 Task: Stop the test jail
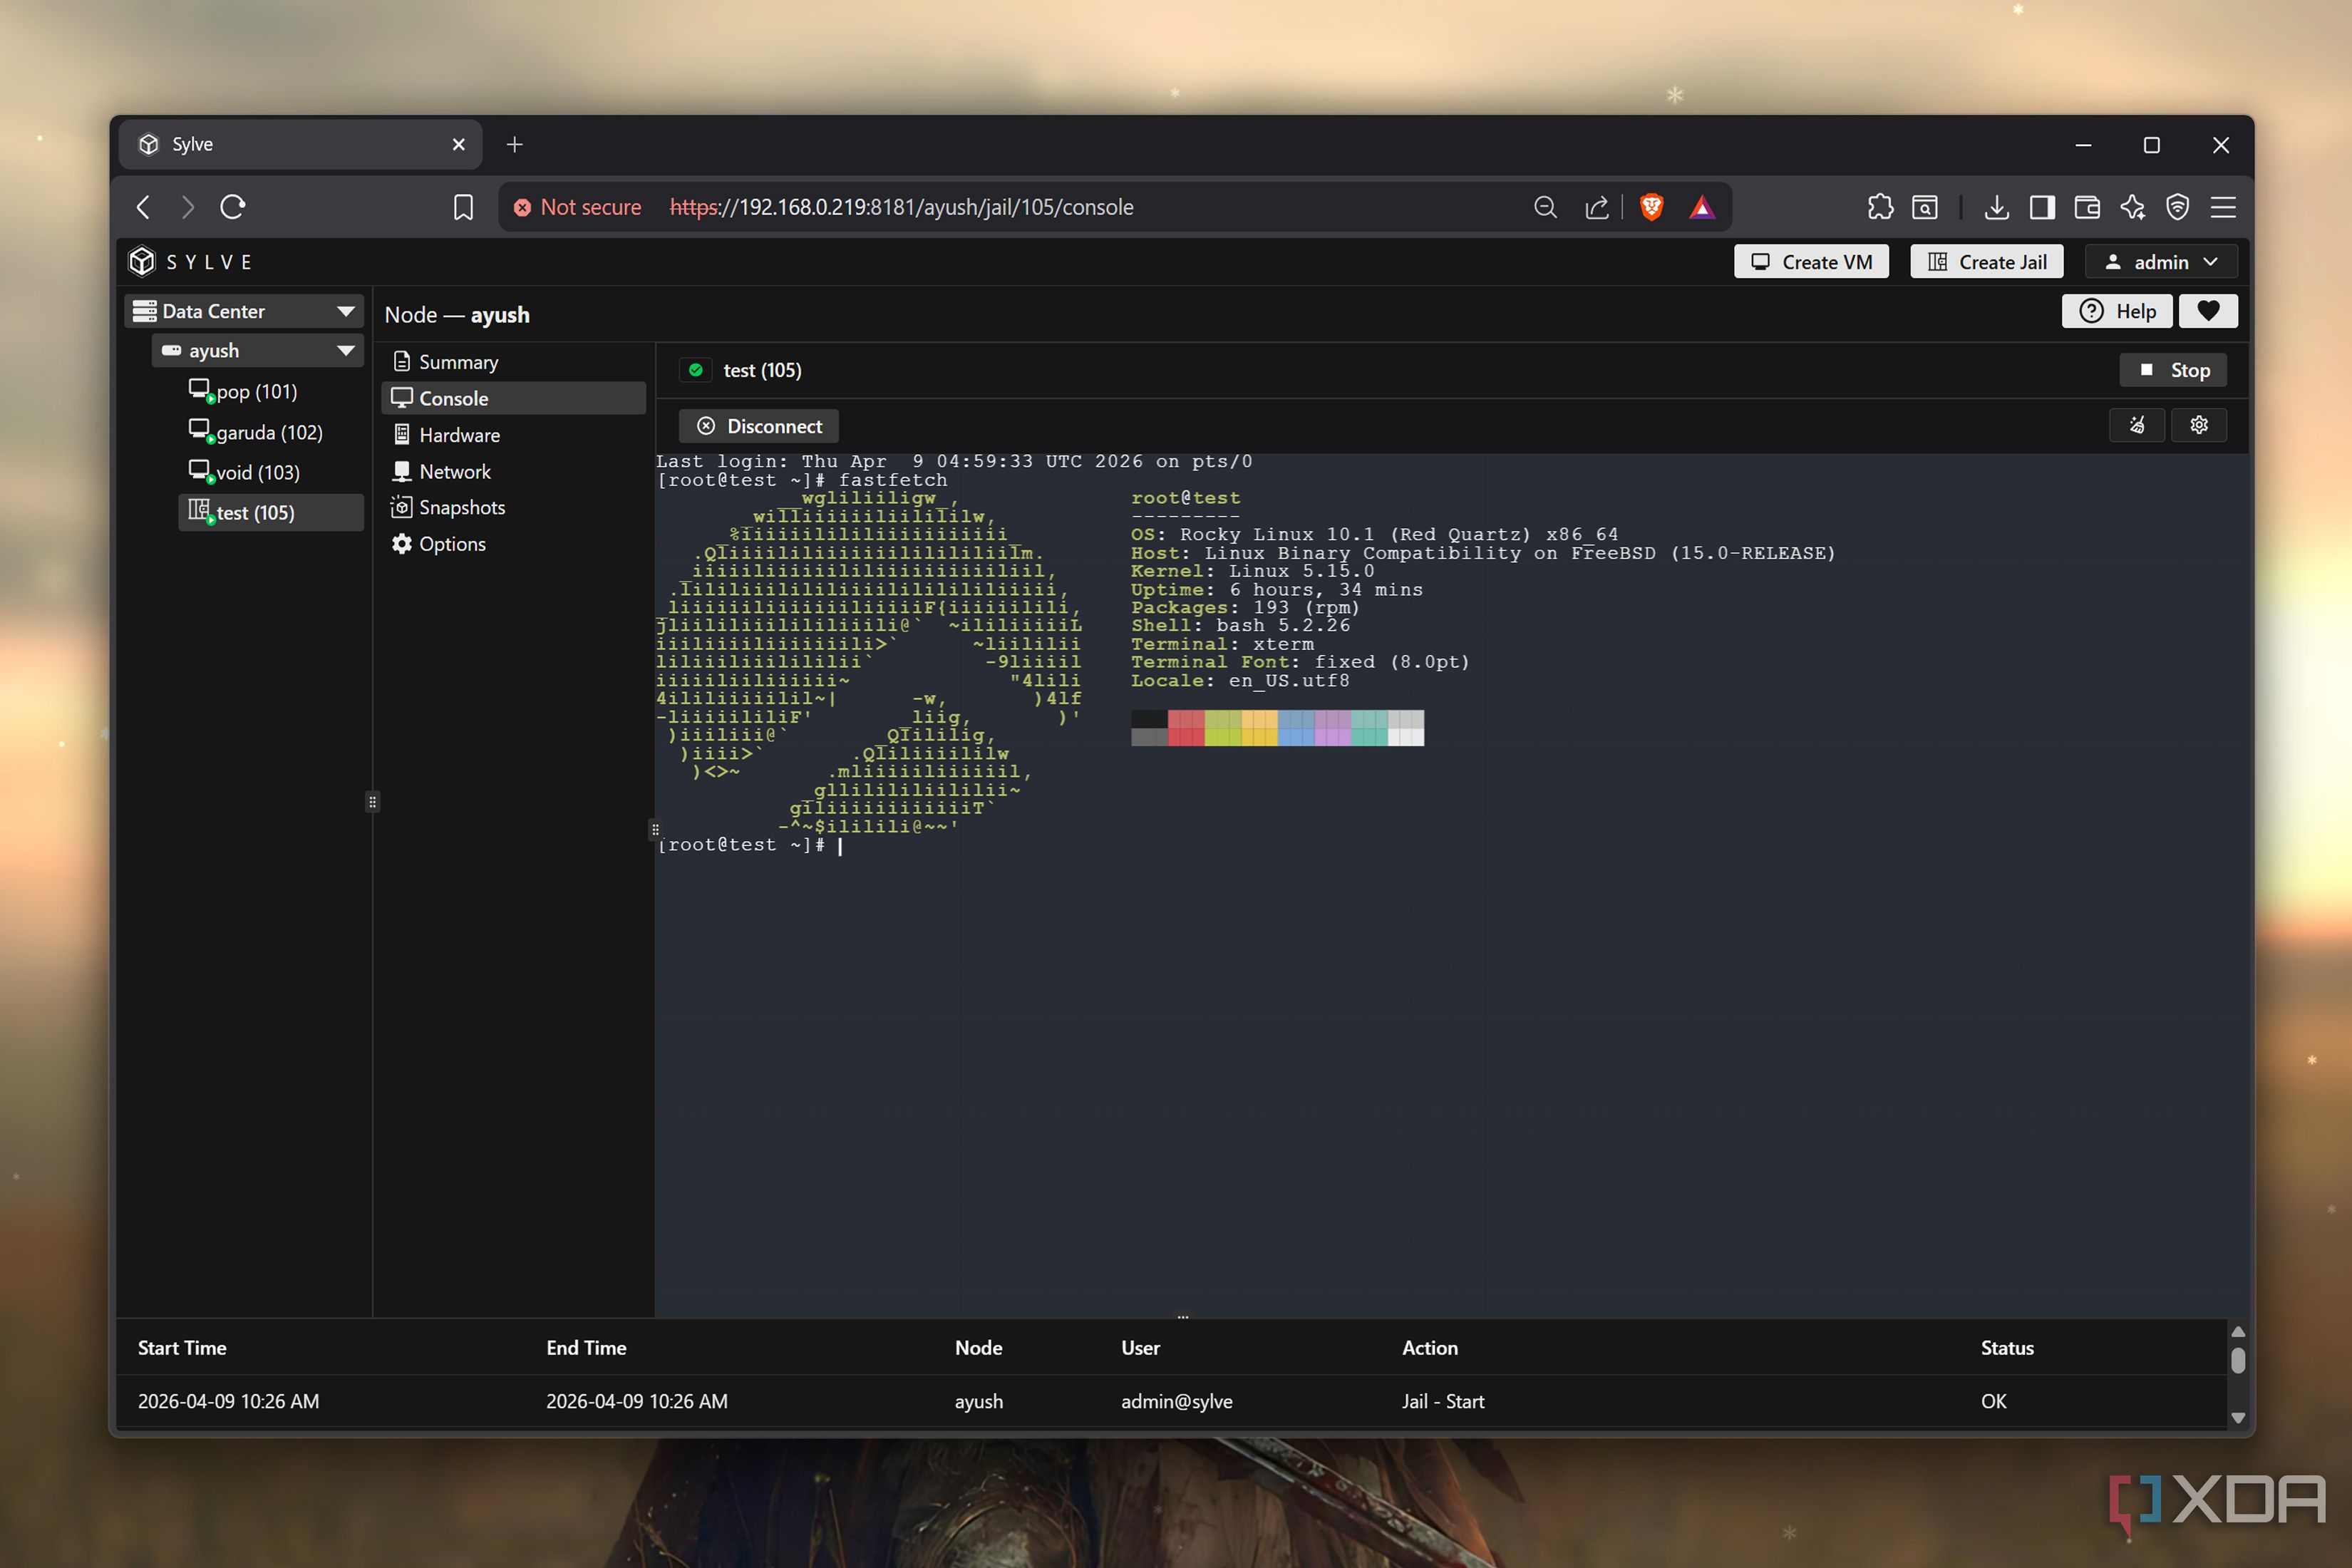pos(2173,370)
